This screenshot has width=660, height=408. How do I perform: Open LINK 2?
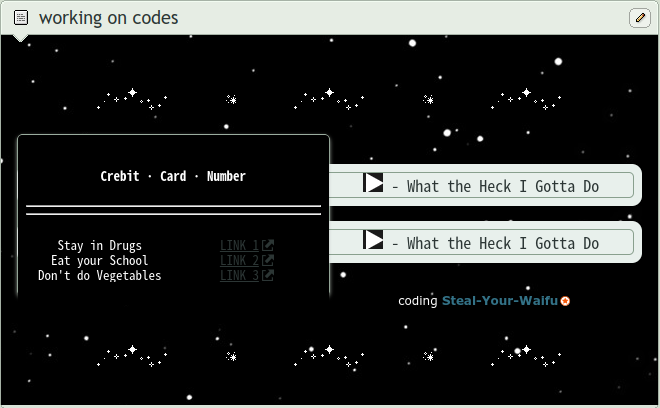click(239, 260)
